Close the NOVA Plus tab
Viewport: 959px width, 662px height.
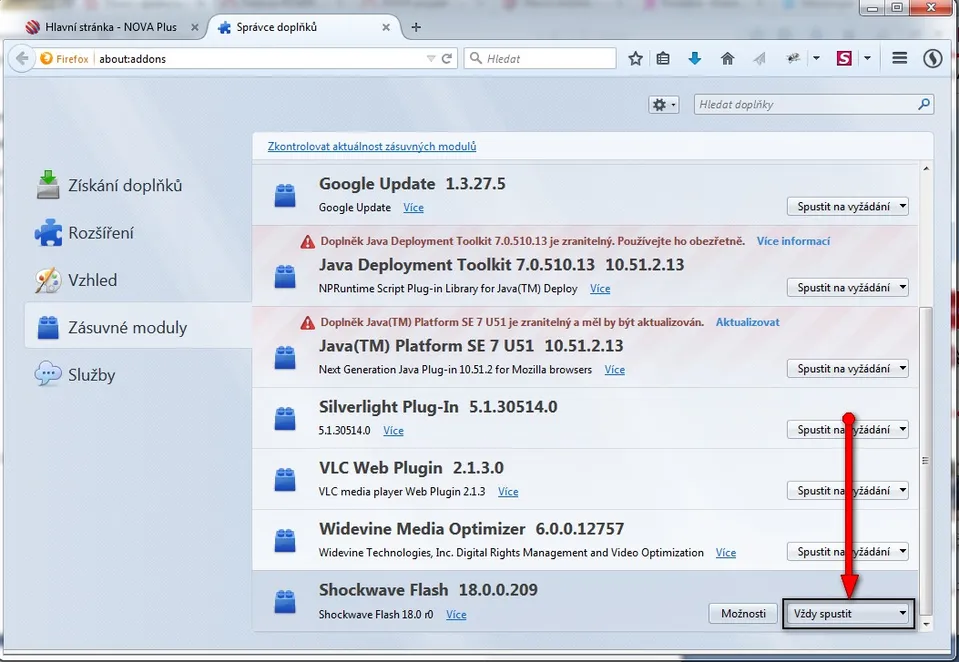(194, 27)
